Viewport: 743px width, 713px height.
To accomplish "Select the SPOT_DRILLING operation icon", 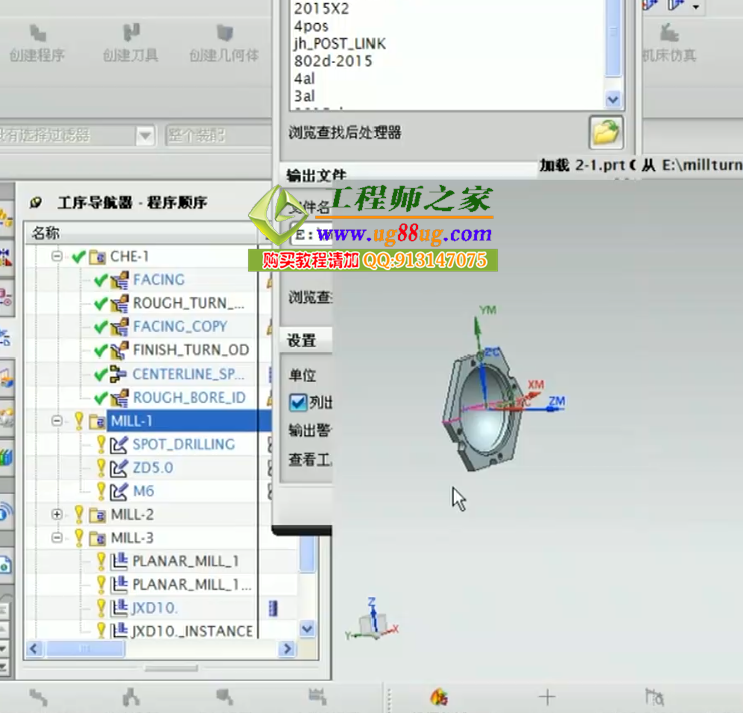I will 119,444.
